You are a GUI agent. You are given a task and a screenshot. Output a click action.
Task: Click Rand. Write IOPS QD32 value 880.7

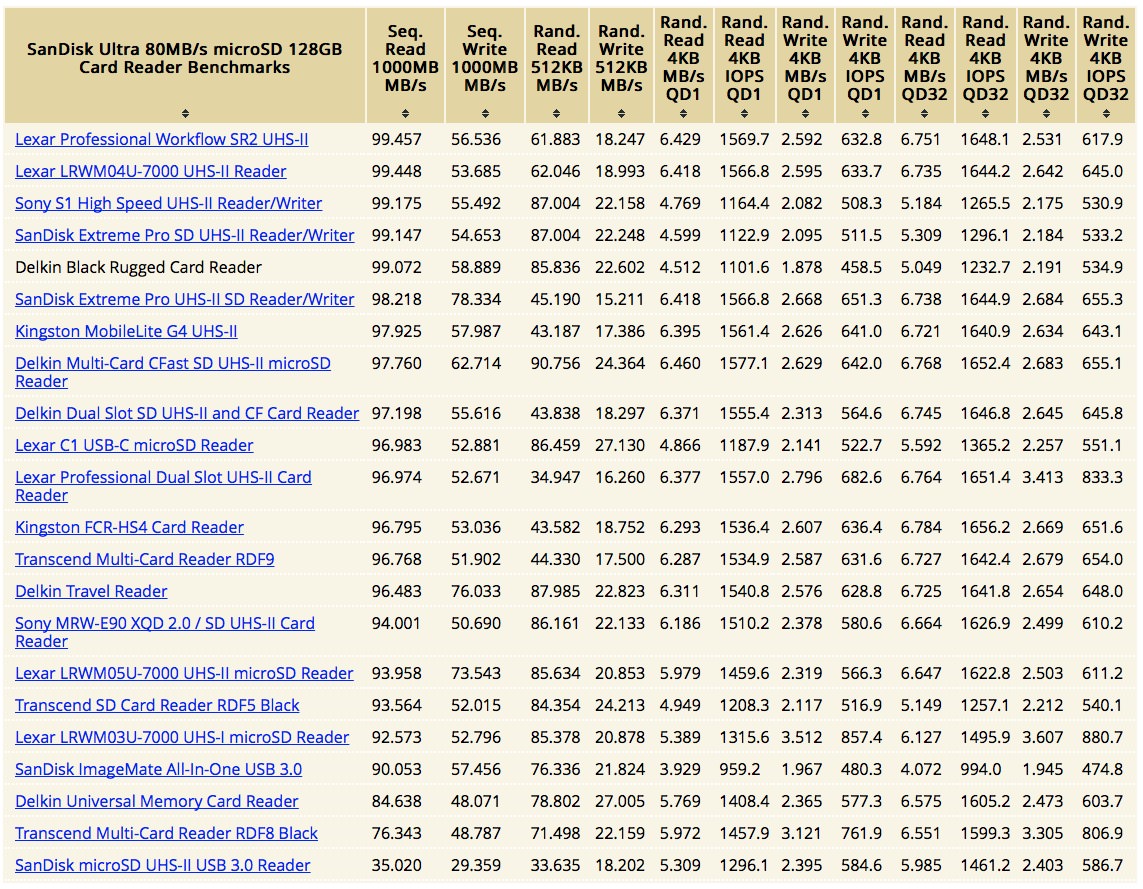tap(1102, 737)
